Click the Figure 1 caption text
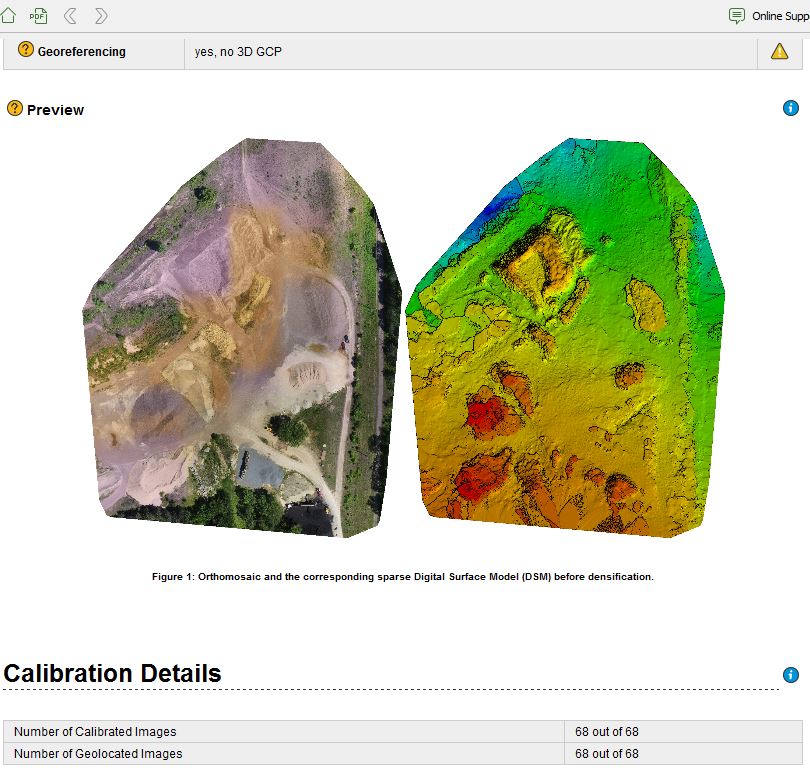The height and width of the screenshot is (770, 810). [x=403, y=576]
